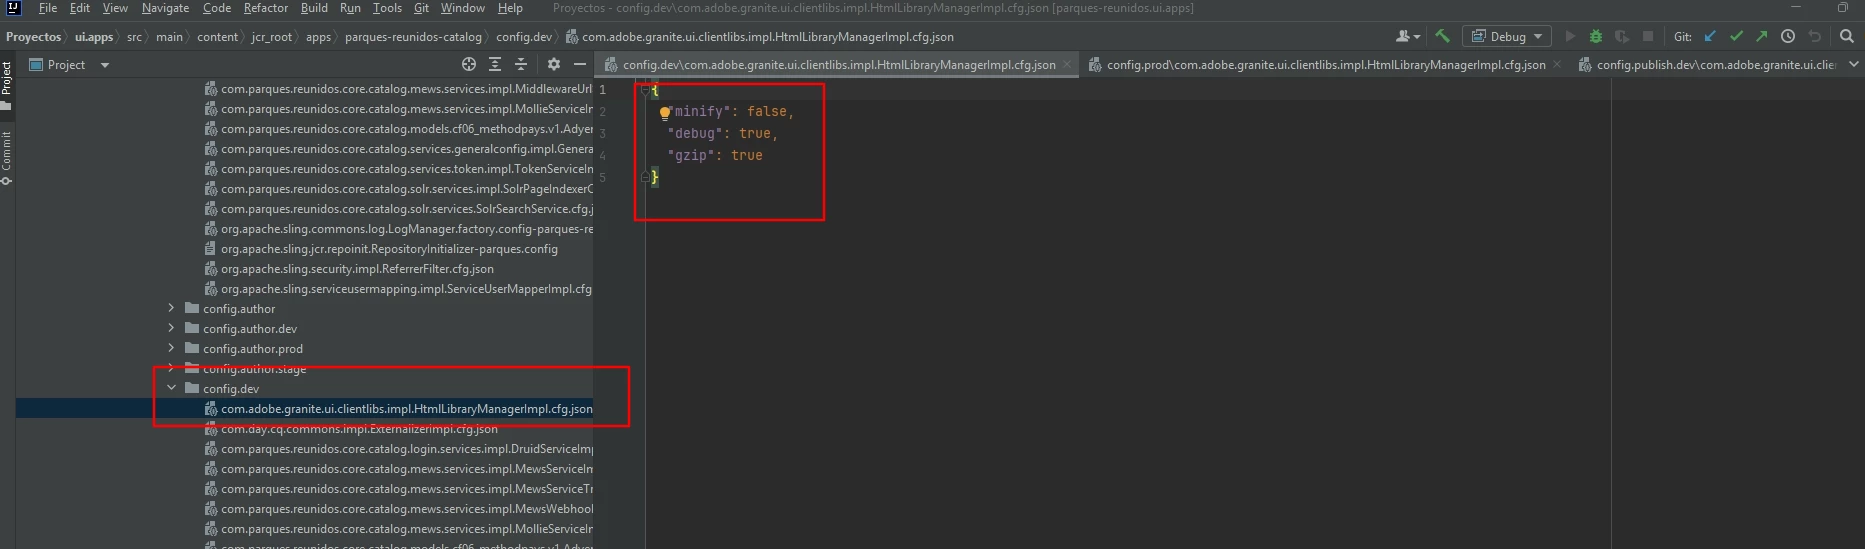
Task: Click the green Debug bug icon
Action: [x=1596, y=36]
